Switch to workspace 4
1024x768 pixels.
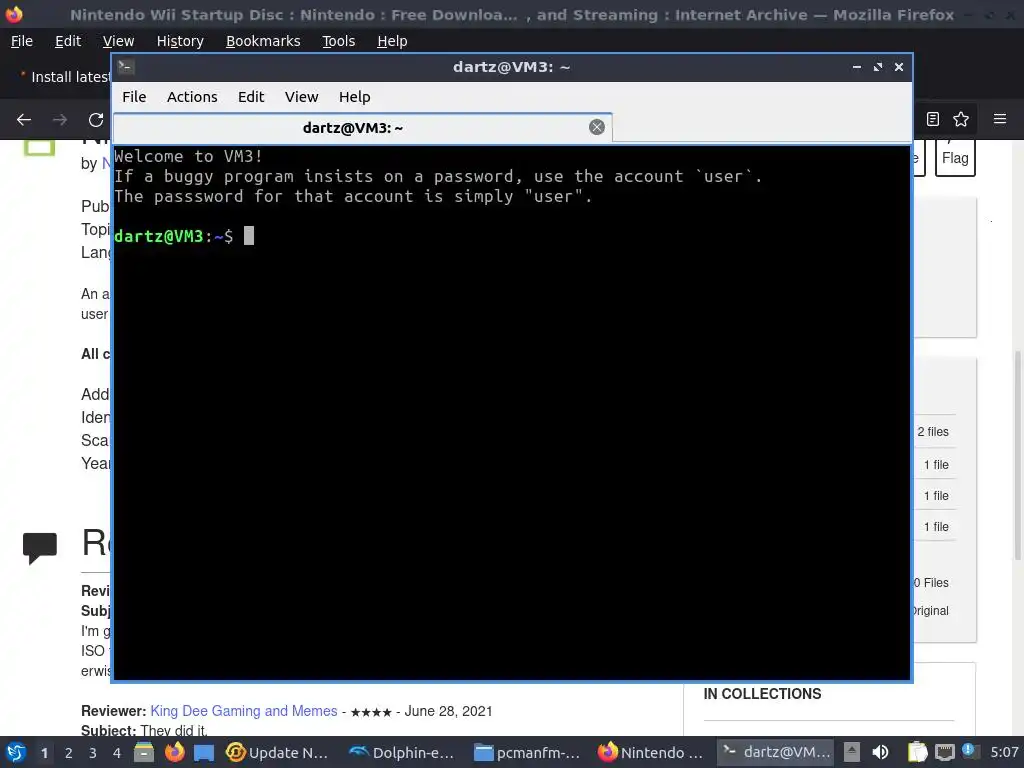tap(117, 752)
